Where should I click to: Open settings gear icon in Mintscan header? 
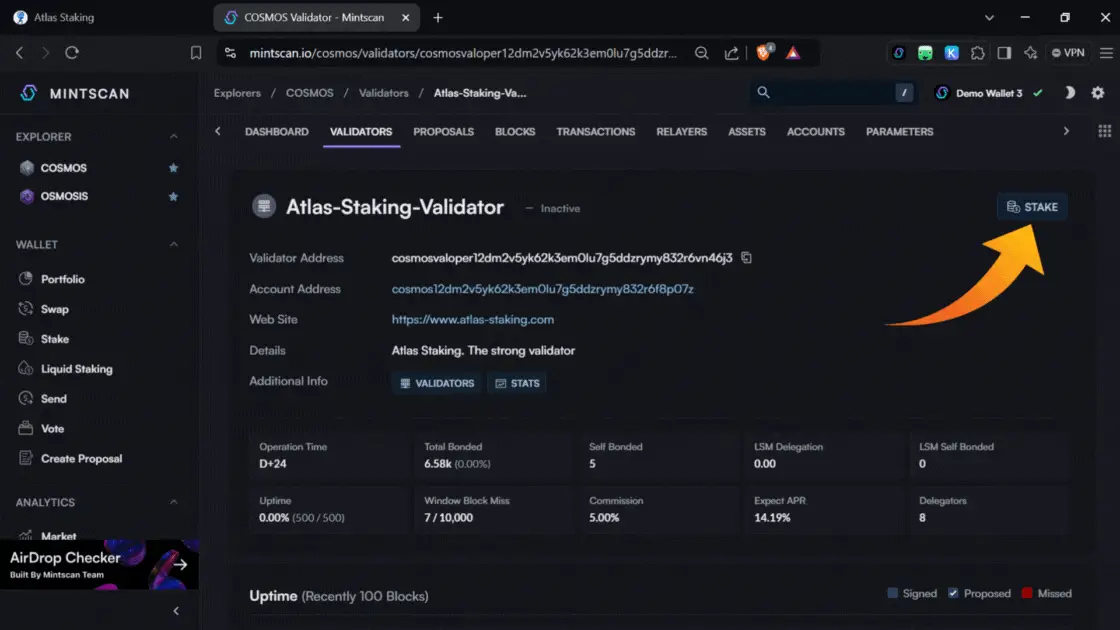pos(1098,93)
